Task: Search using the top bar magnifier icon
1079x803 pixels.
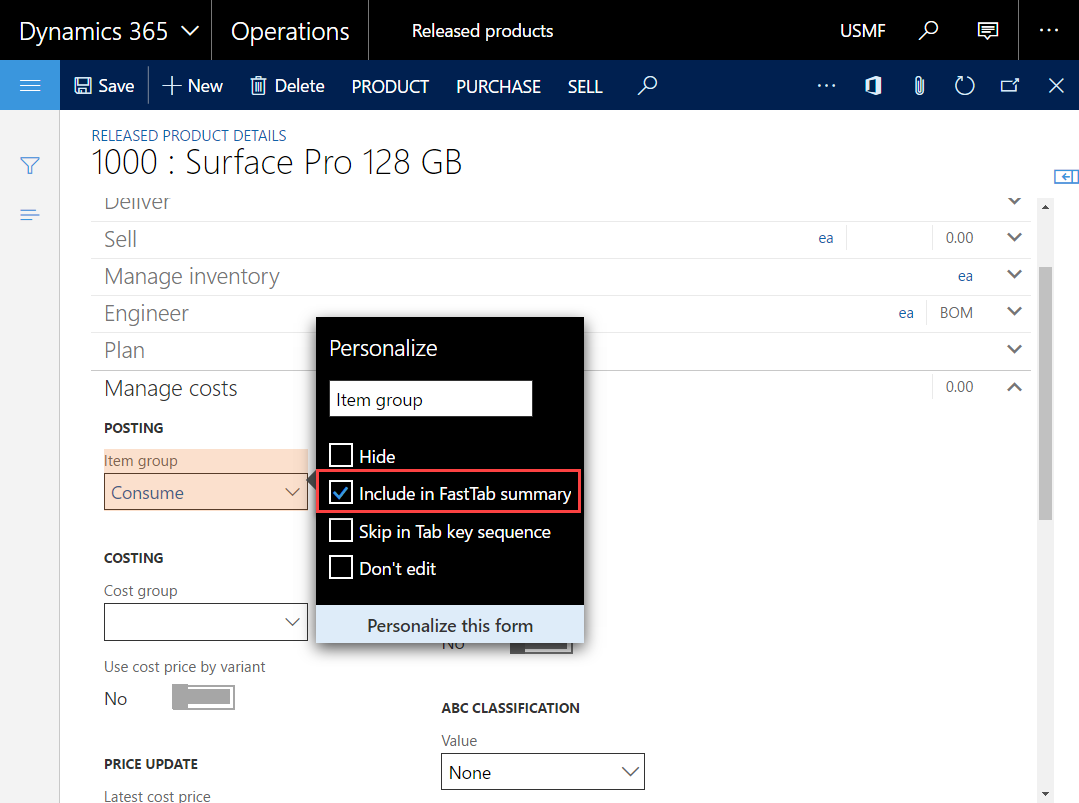Action: coord(929,30)
